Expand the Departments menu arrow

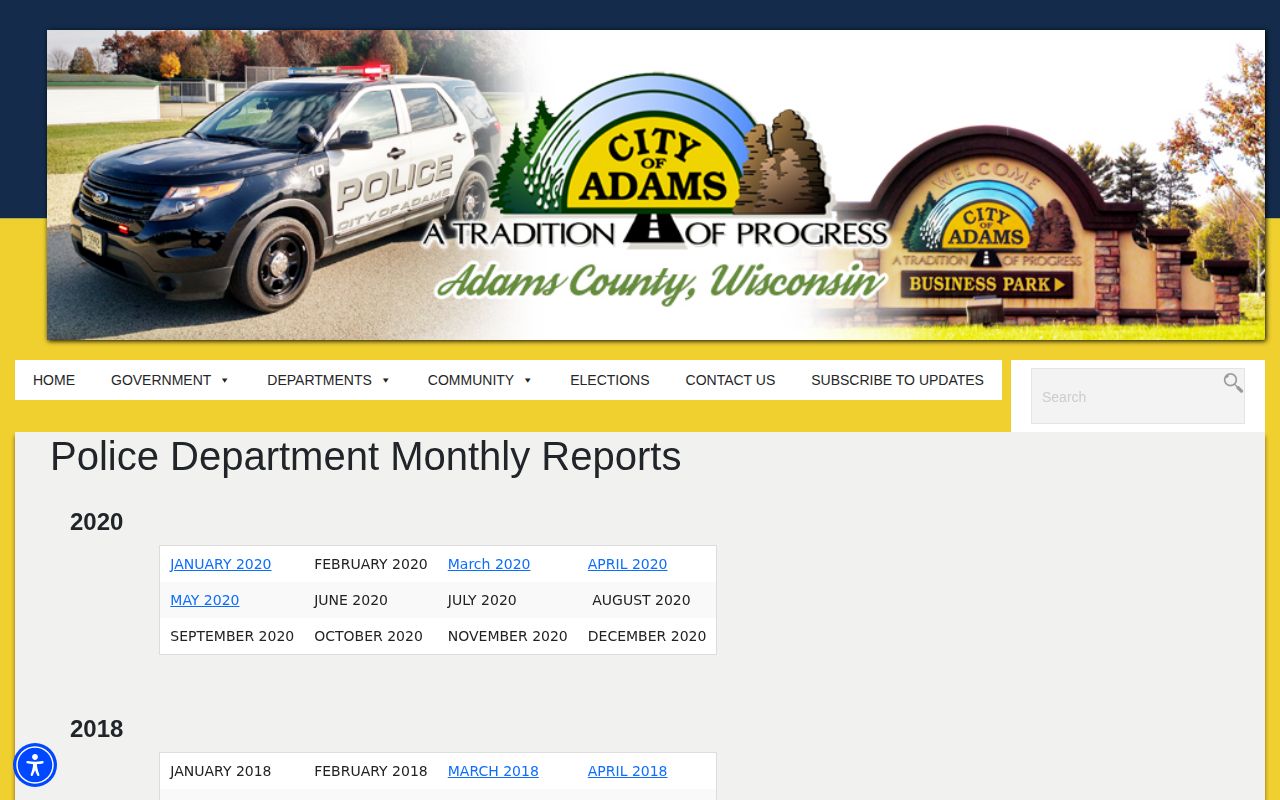pyautogui.click(x=386, y=380)
